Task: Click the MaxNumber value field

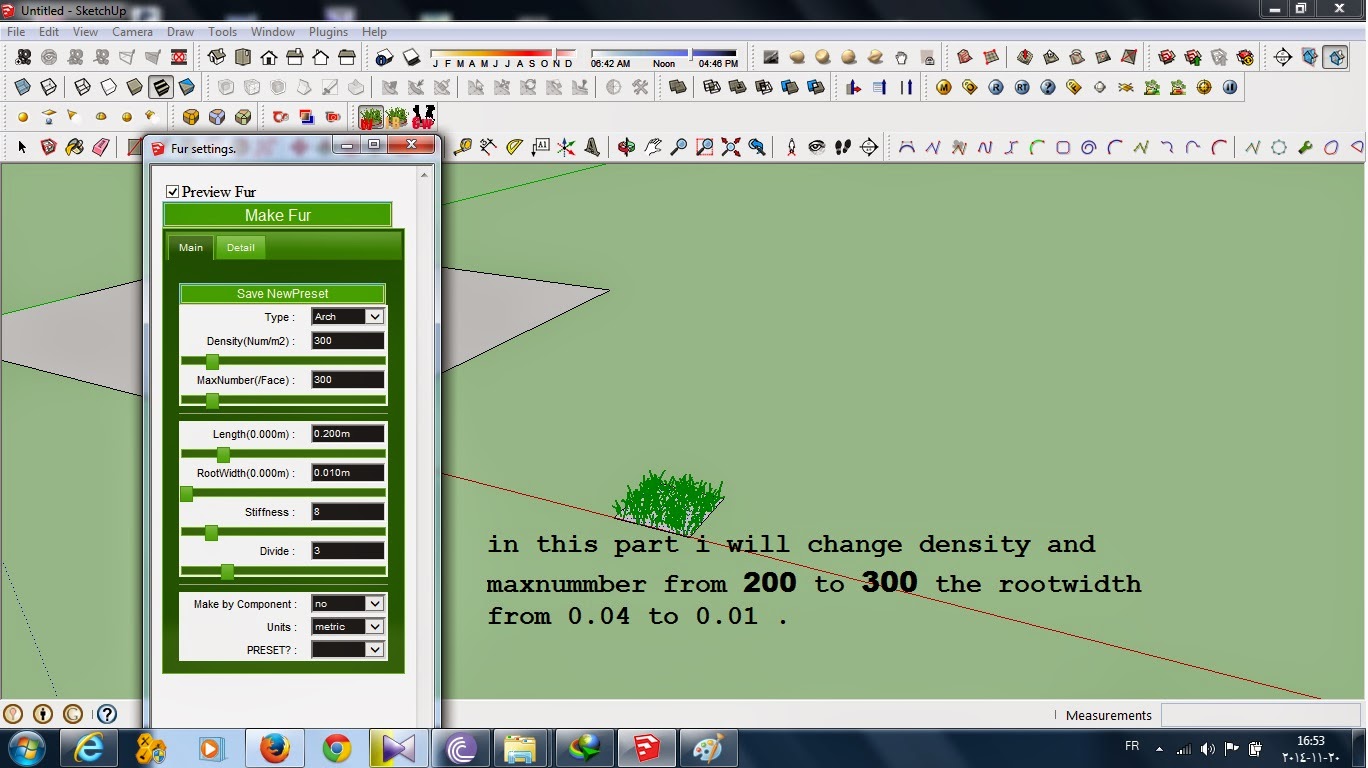Action: pos(347,379)
